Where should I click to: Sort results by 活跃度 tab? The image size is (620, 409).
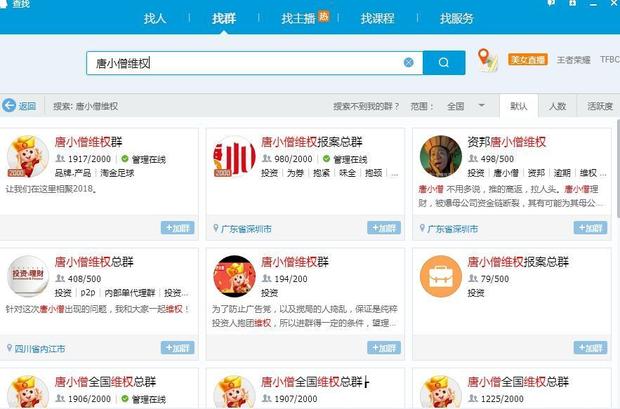[599, 106]
